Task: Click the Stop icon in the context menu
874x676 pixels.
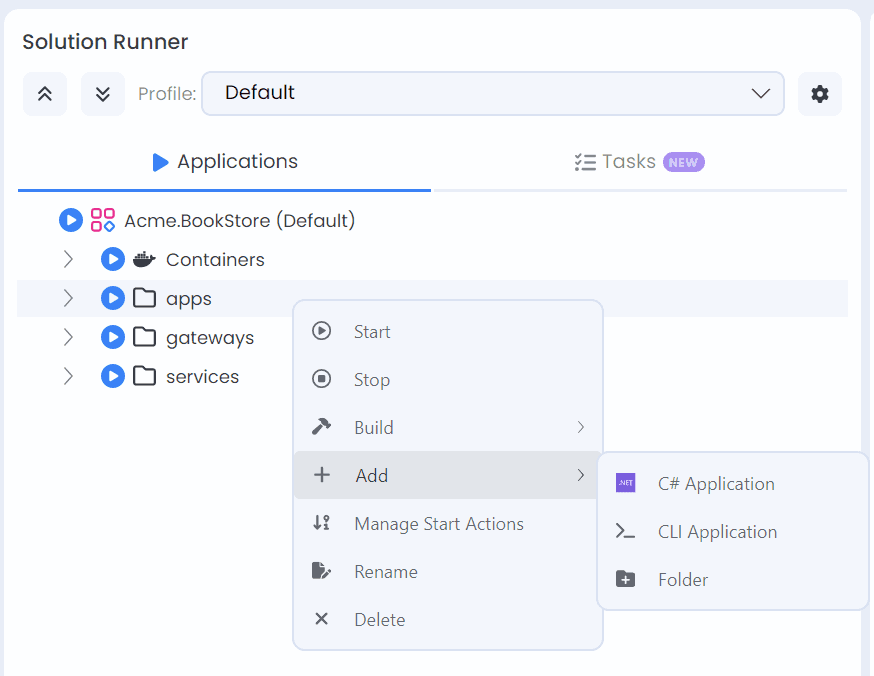Action: click(321, 379)
